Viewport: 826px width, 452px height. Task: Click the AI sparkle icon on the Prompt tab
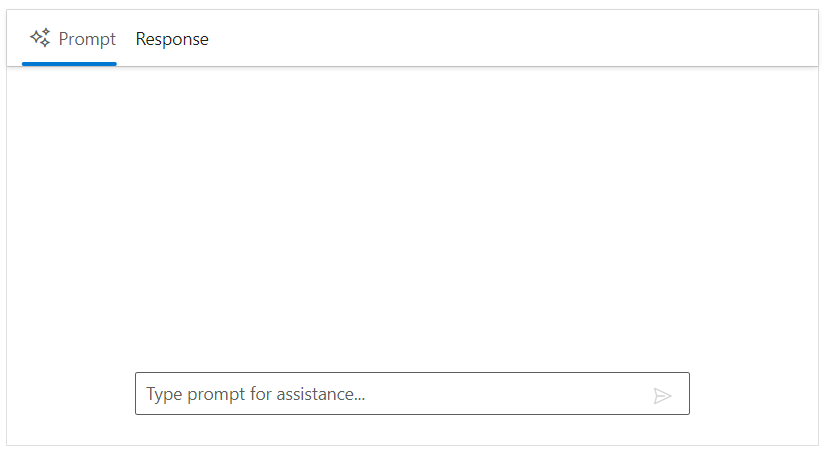[40, 38]
